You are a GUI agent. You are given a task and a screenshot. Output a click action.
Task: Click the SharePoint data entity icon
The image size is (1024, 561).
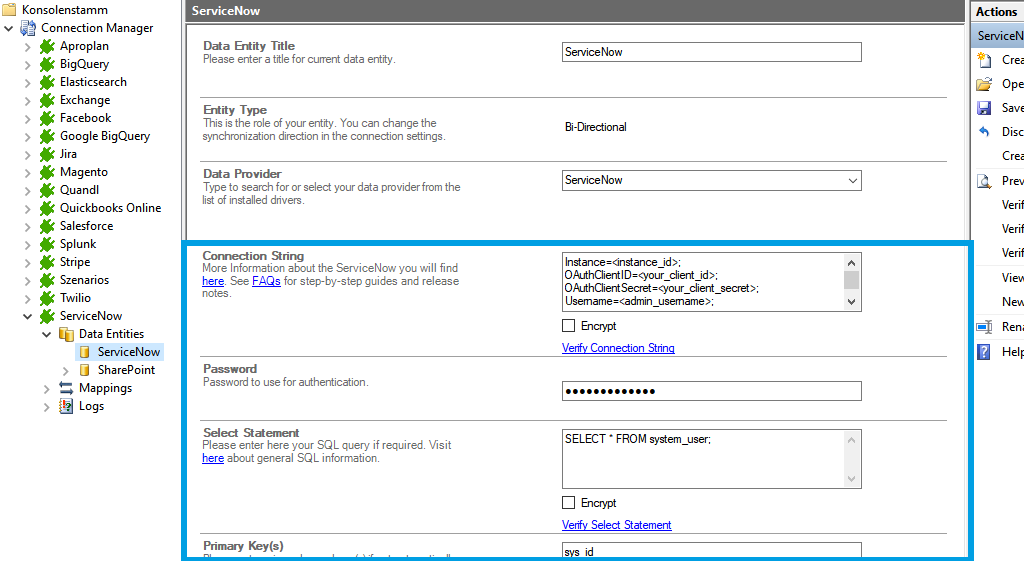click(85, 370)
